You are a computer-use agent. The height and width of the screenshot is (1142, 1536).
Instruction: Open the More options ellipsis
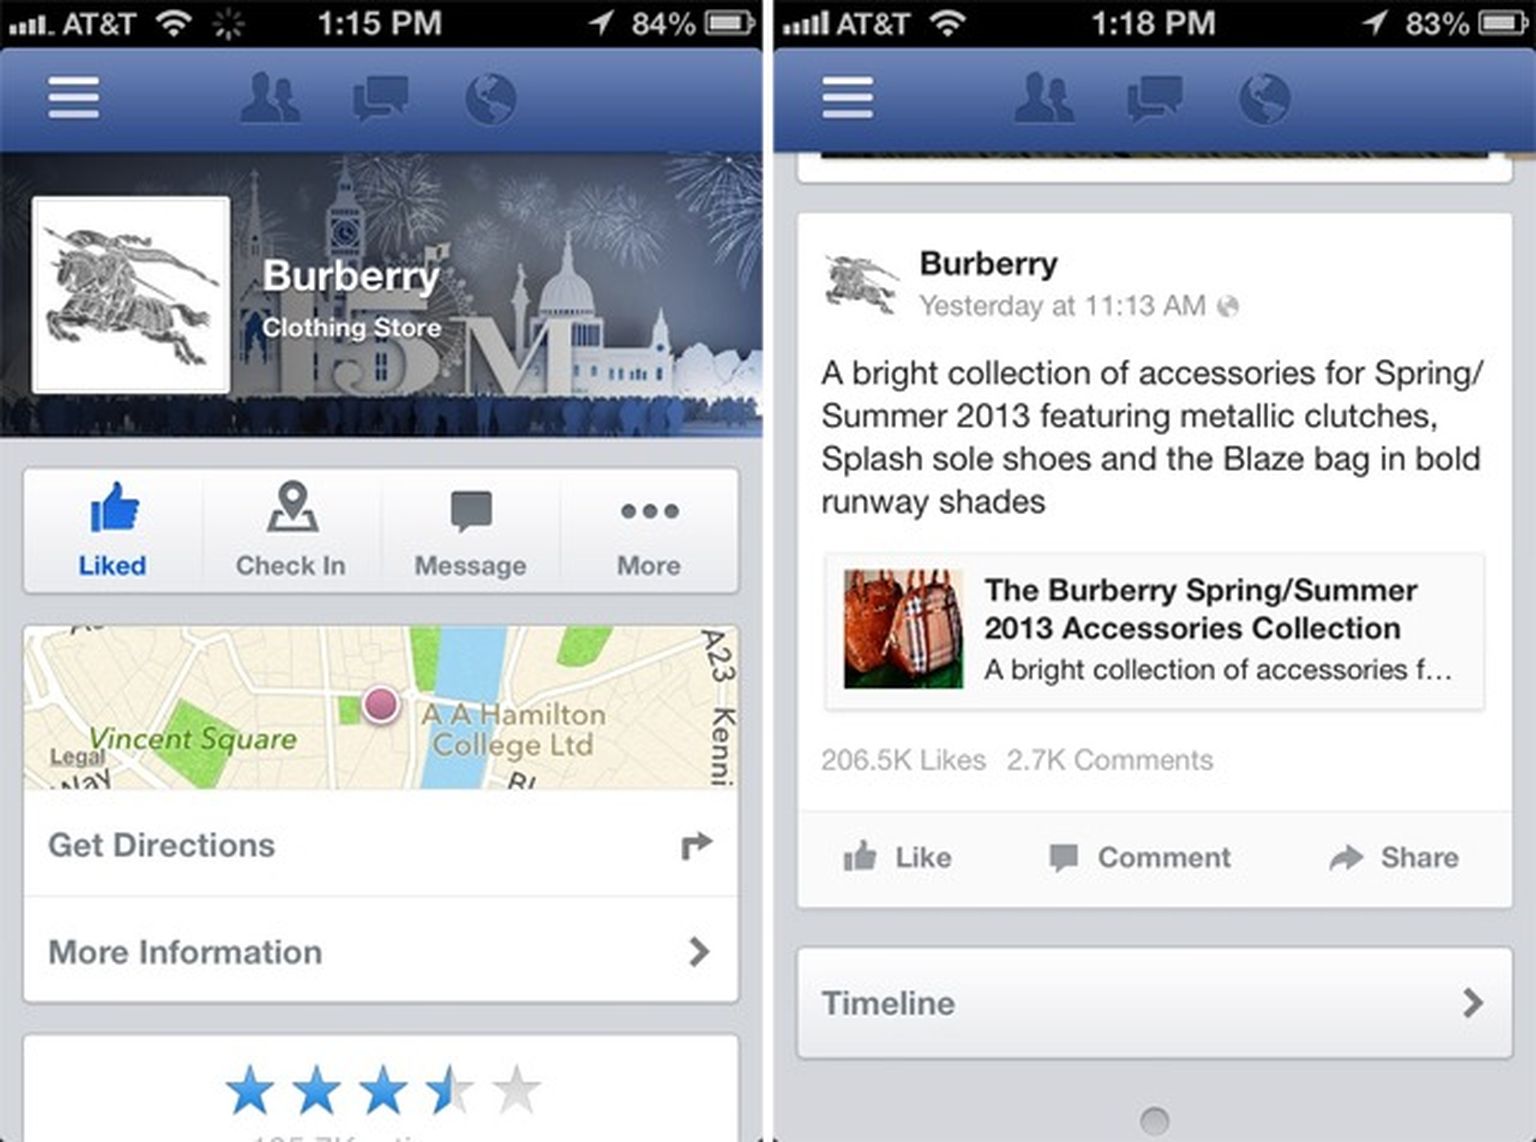649,530
